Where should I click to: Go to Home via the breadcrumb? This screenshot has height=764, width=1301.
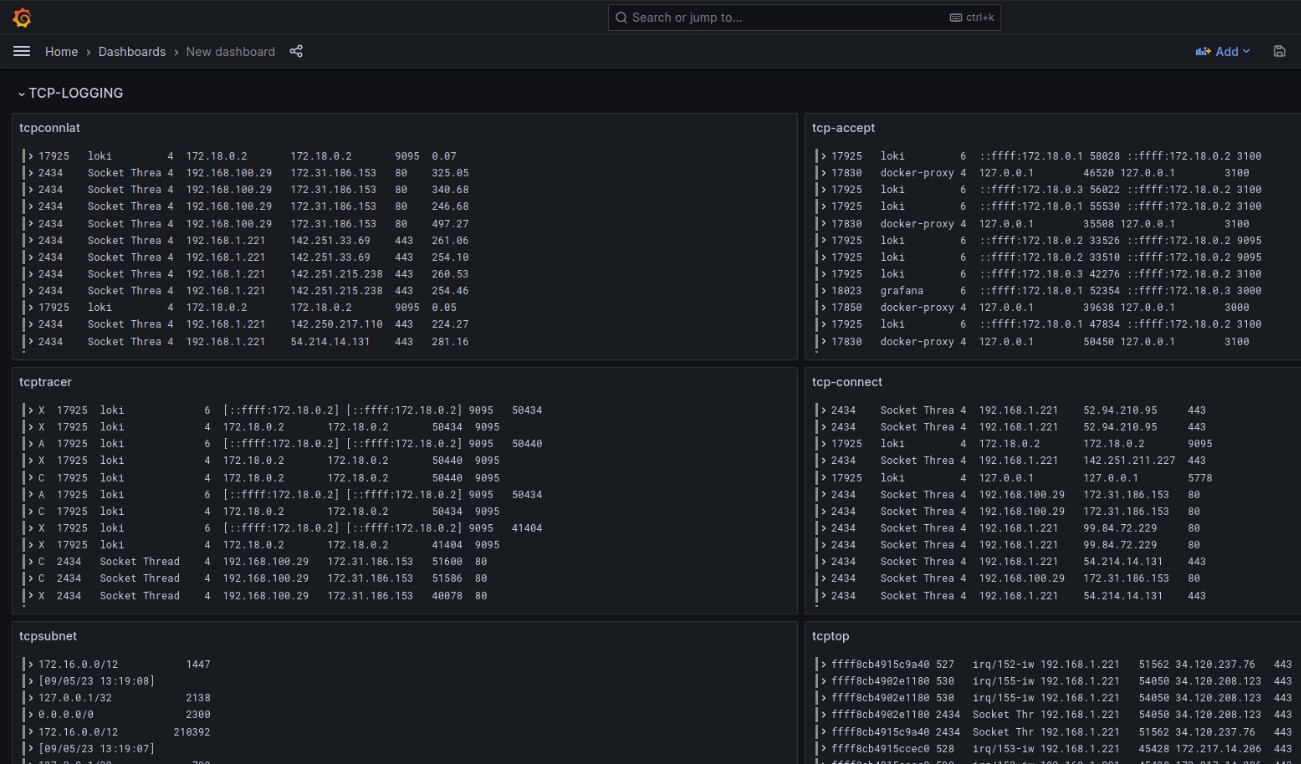click(x=61, y=51)
